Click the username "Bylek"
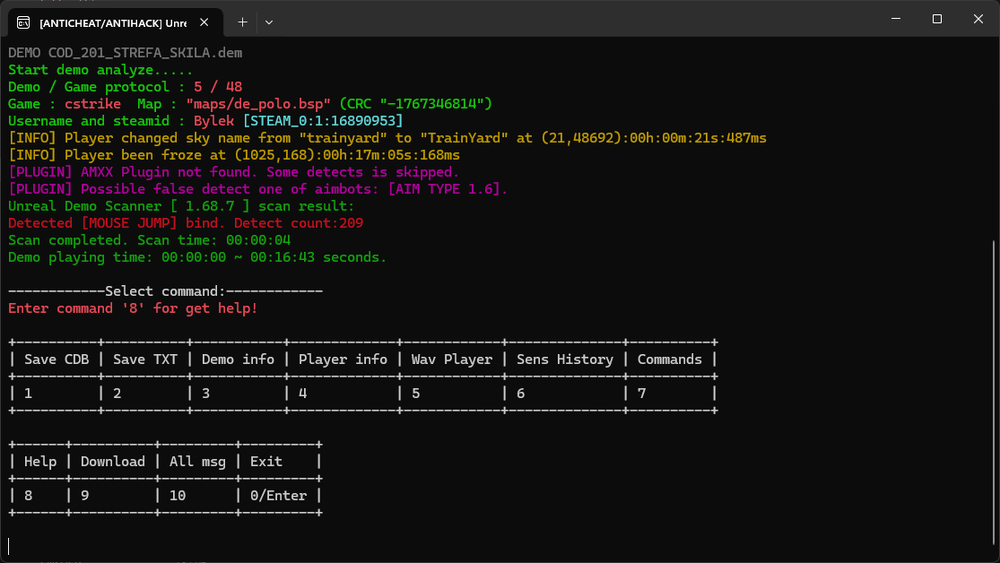Image resolution: width=1000 pixels, height=563 pixels. 214,121
